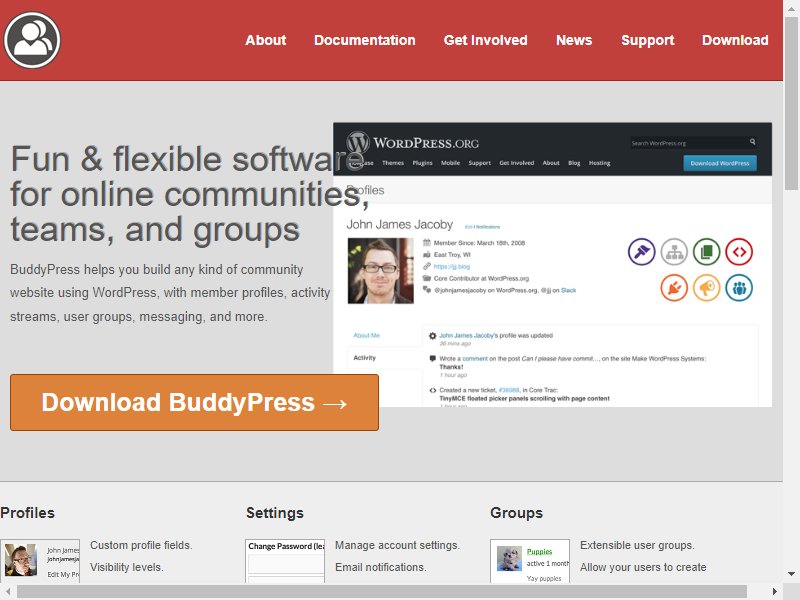
Task: Click the vertical scrollbar thumb
Action: [791, 104]
